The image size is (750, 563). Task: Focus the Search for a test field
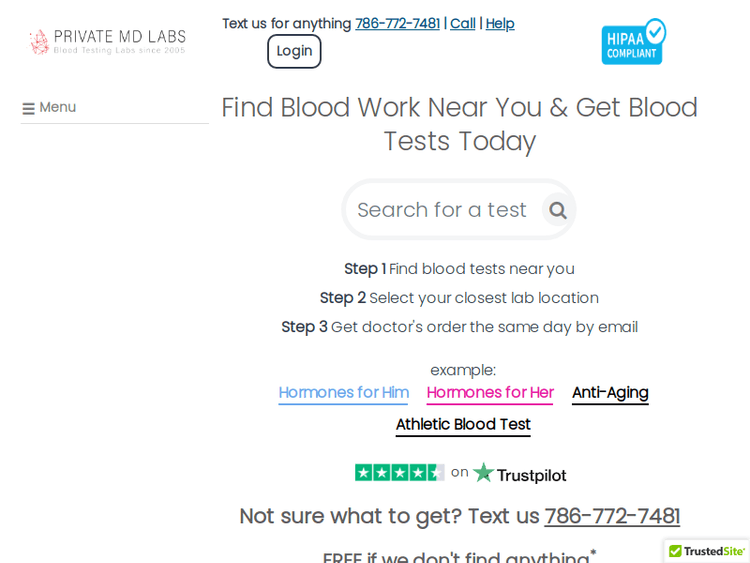pos(441,210)
